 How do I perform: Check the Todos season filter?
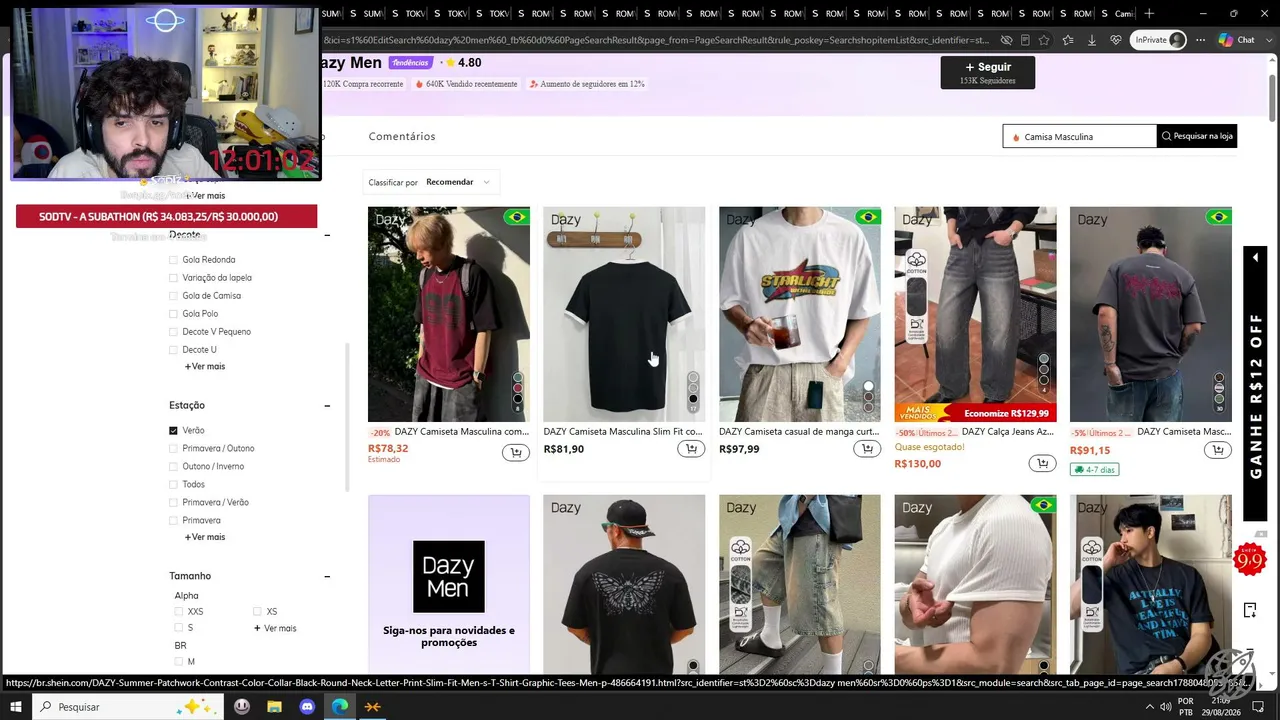point(173,485)
